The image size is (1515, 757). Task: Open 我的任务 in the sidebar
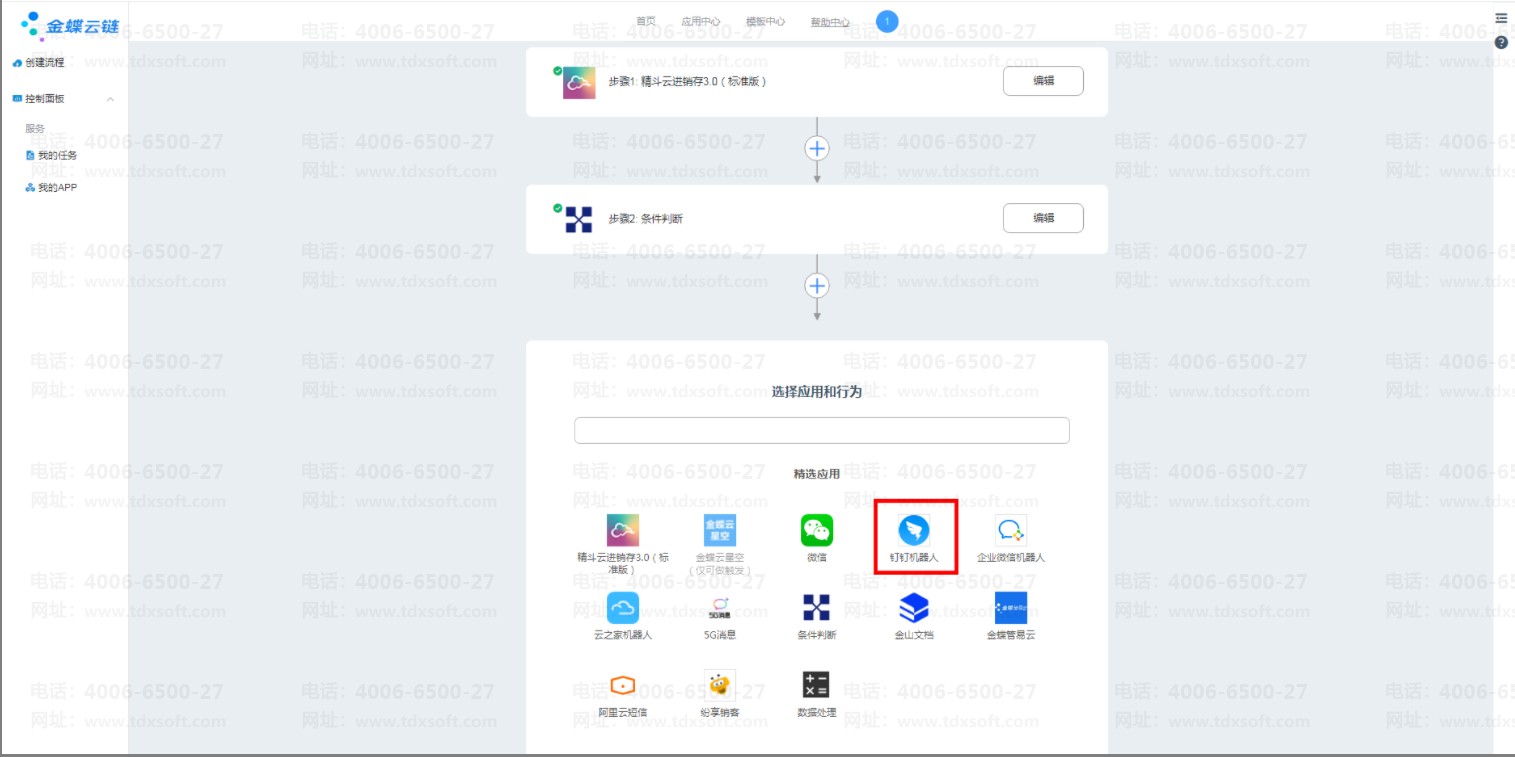point(57,156)
